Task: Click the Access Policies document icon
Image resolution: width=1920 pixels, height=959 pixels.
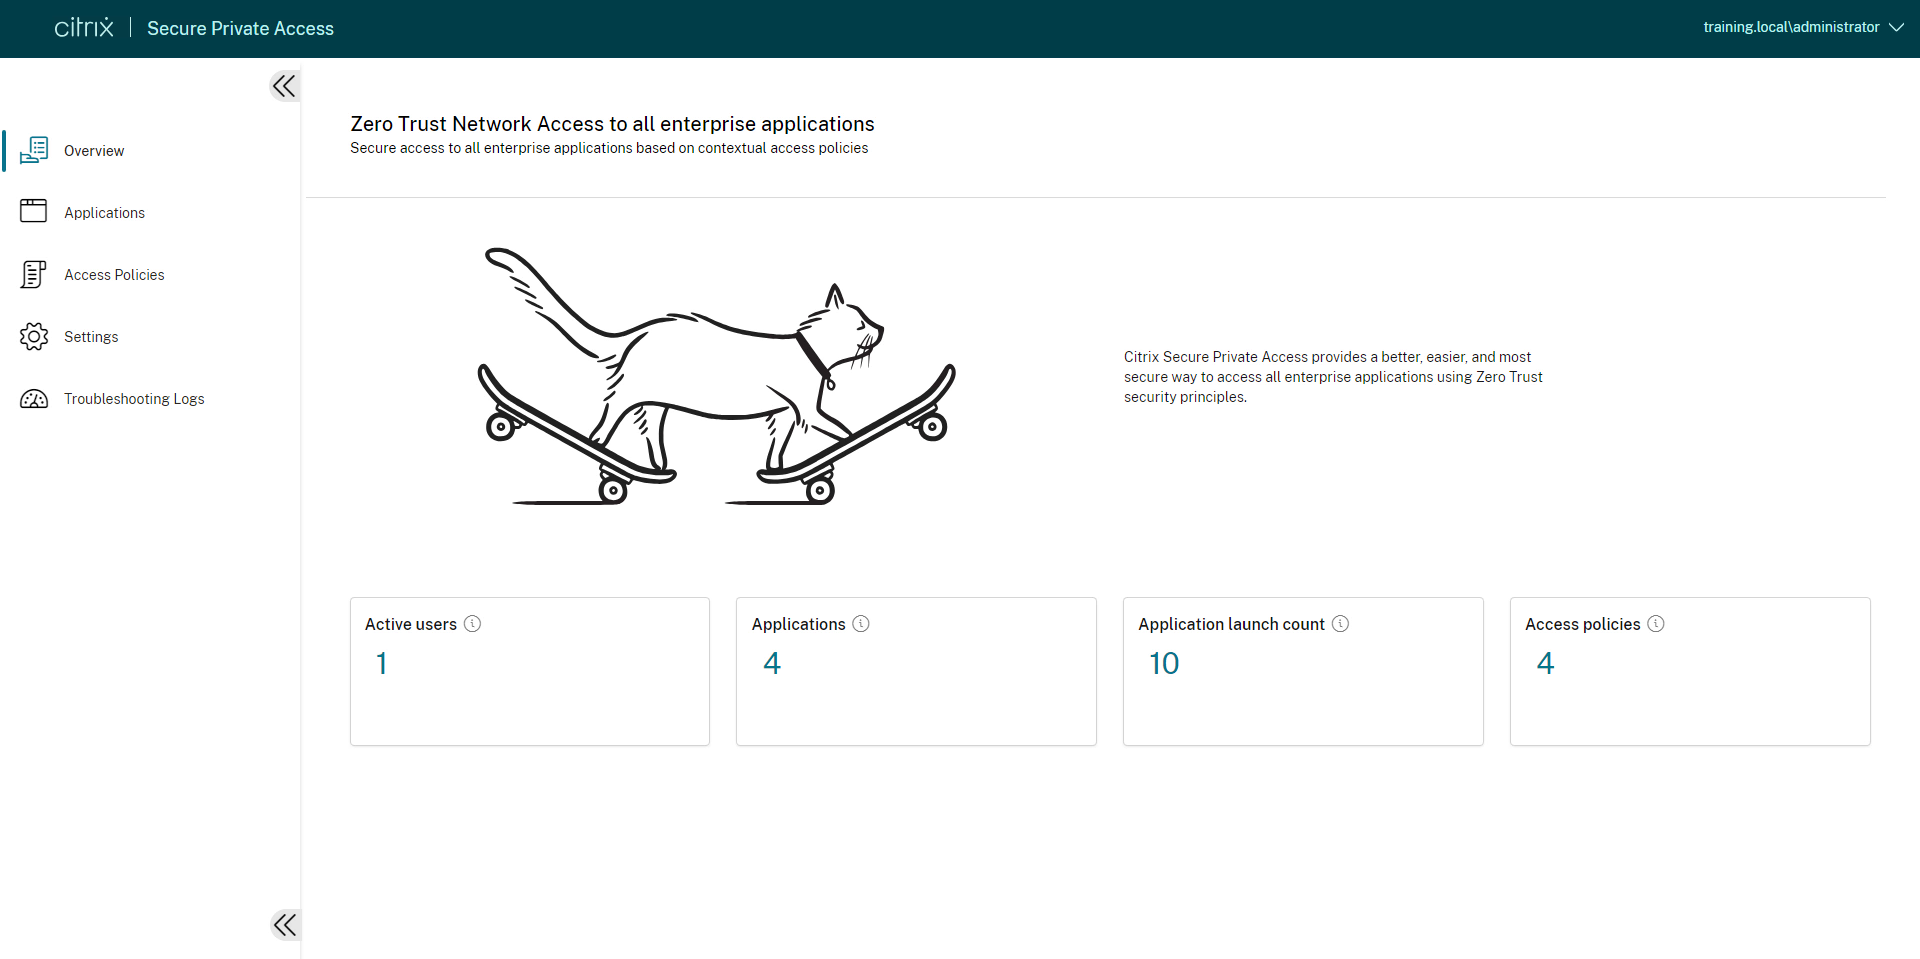Action: 34,274
